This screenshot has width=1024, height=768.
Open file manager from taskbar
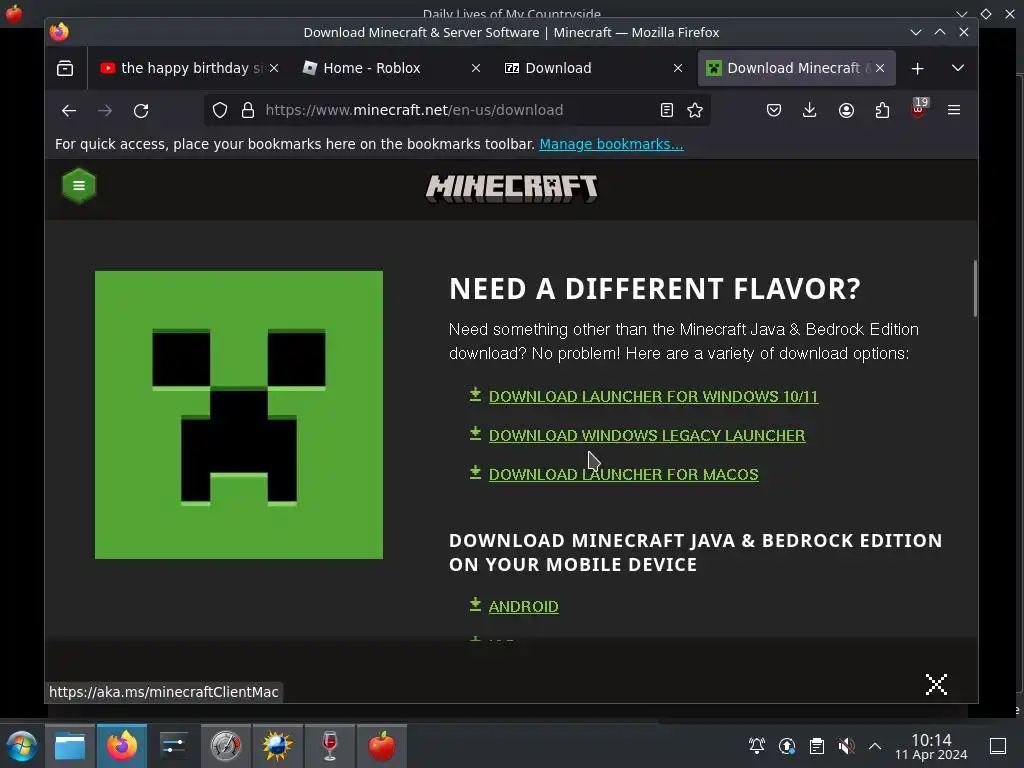click(x=70, y=746)
